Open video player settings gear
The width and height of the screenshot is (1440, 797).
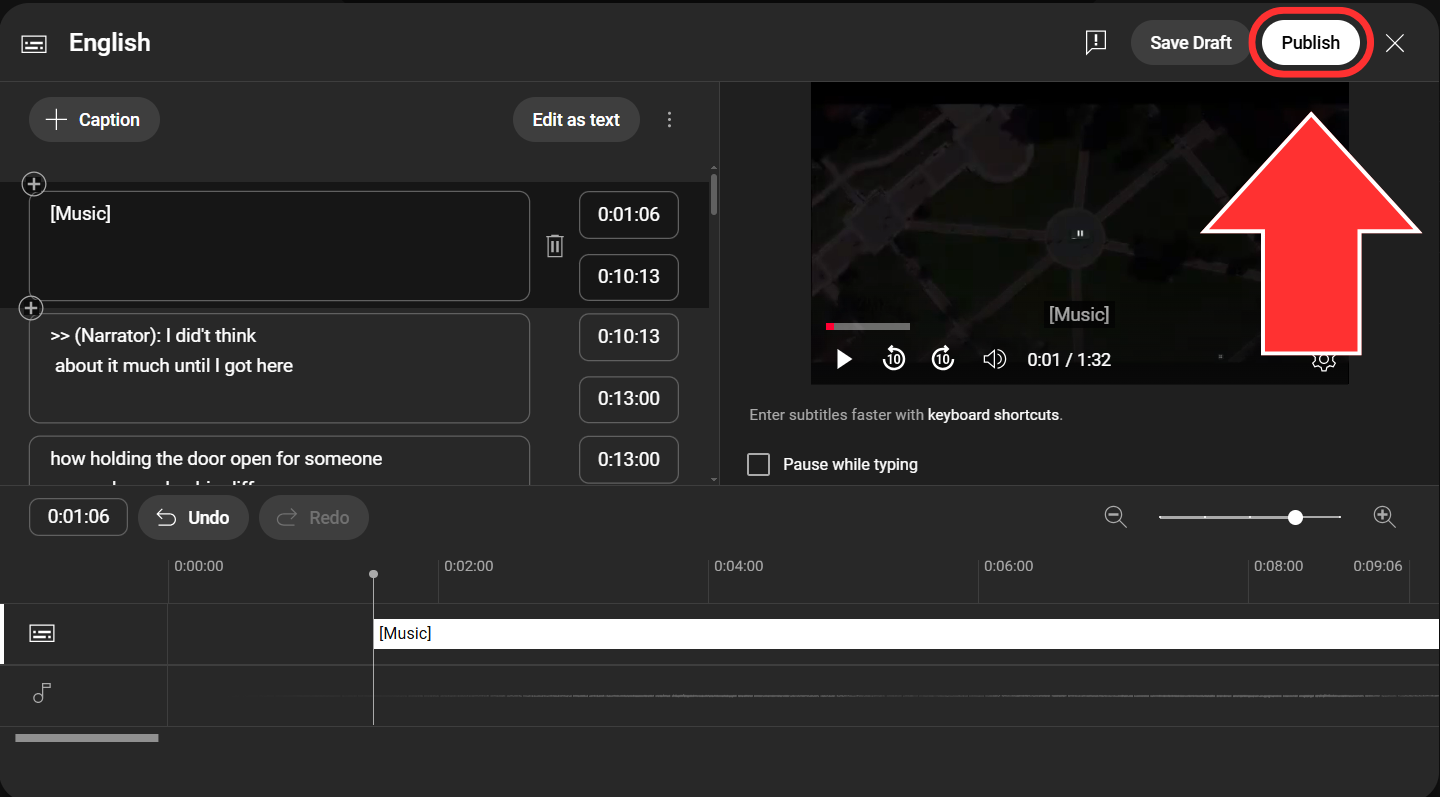(1323, 362)
